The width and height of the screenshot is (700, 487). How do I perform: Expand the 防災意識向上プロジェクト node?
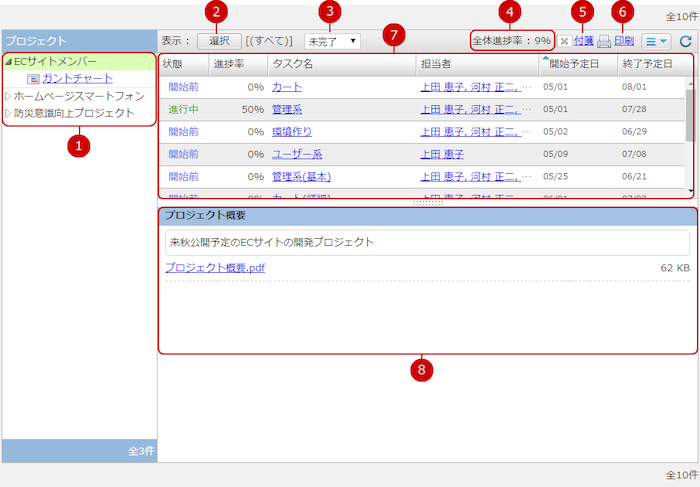pyautogui.click(x=8, y=113)
